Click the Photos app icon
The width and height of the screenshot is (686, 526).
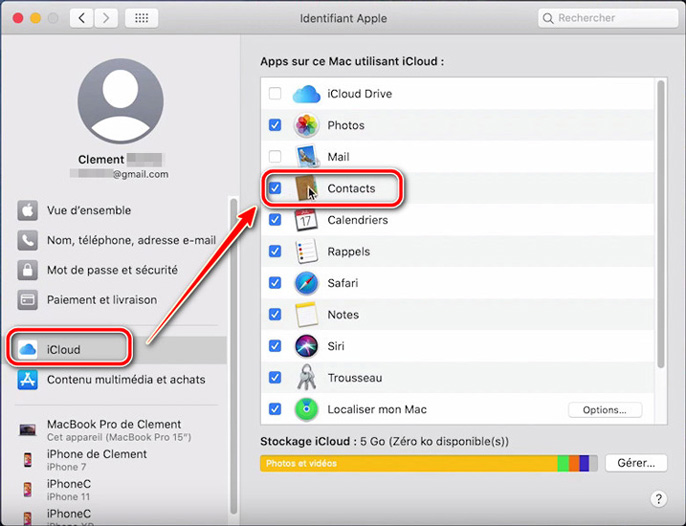pyautogui.click(x=306, y=125)
